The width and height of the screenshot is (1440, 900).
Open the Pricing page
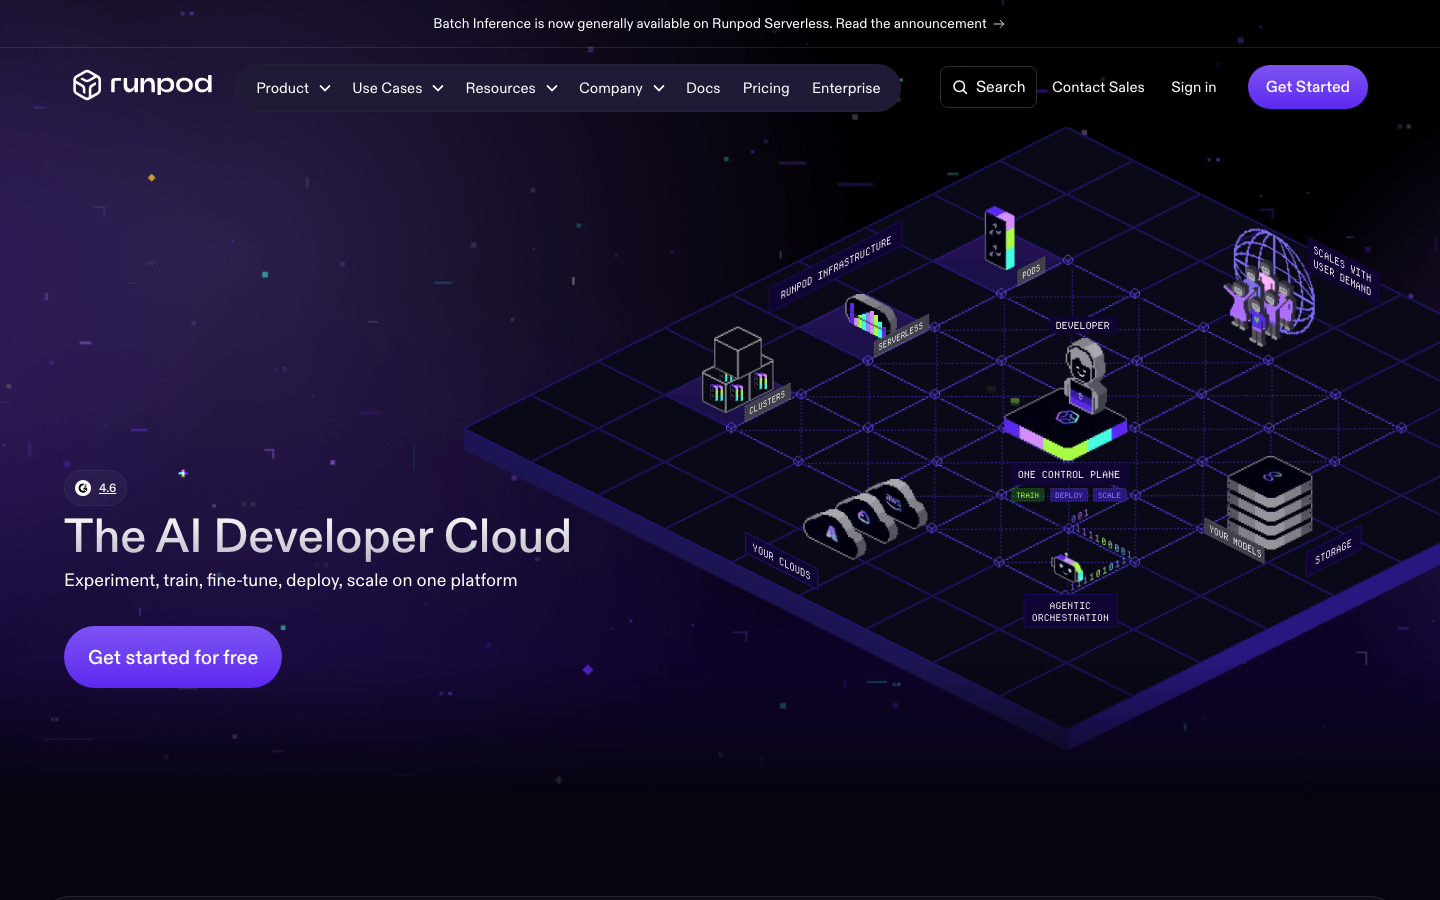[766, 88]
